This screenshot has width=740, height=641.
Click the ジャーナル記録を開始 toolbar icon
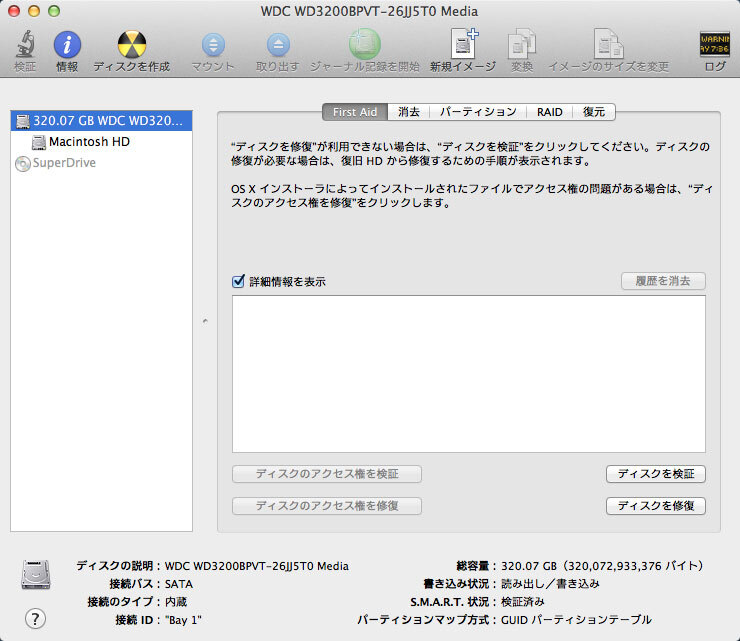click(x=364, y=44)
